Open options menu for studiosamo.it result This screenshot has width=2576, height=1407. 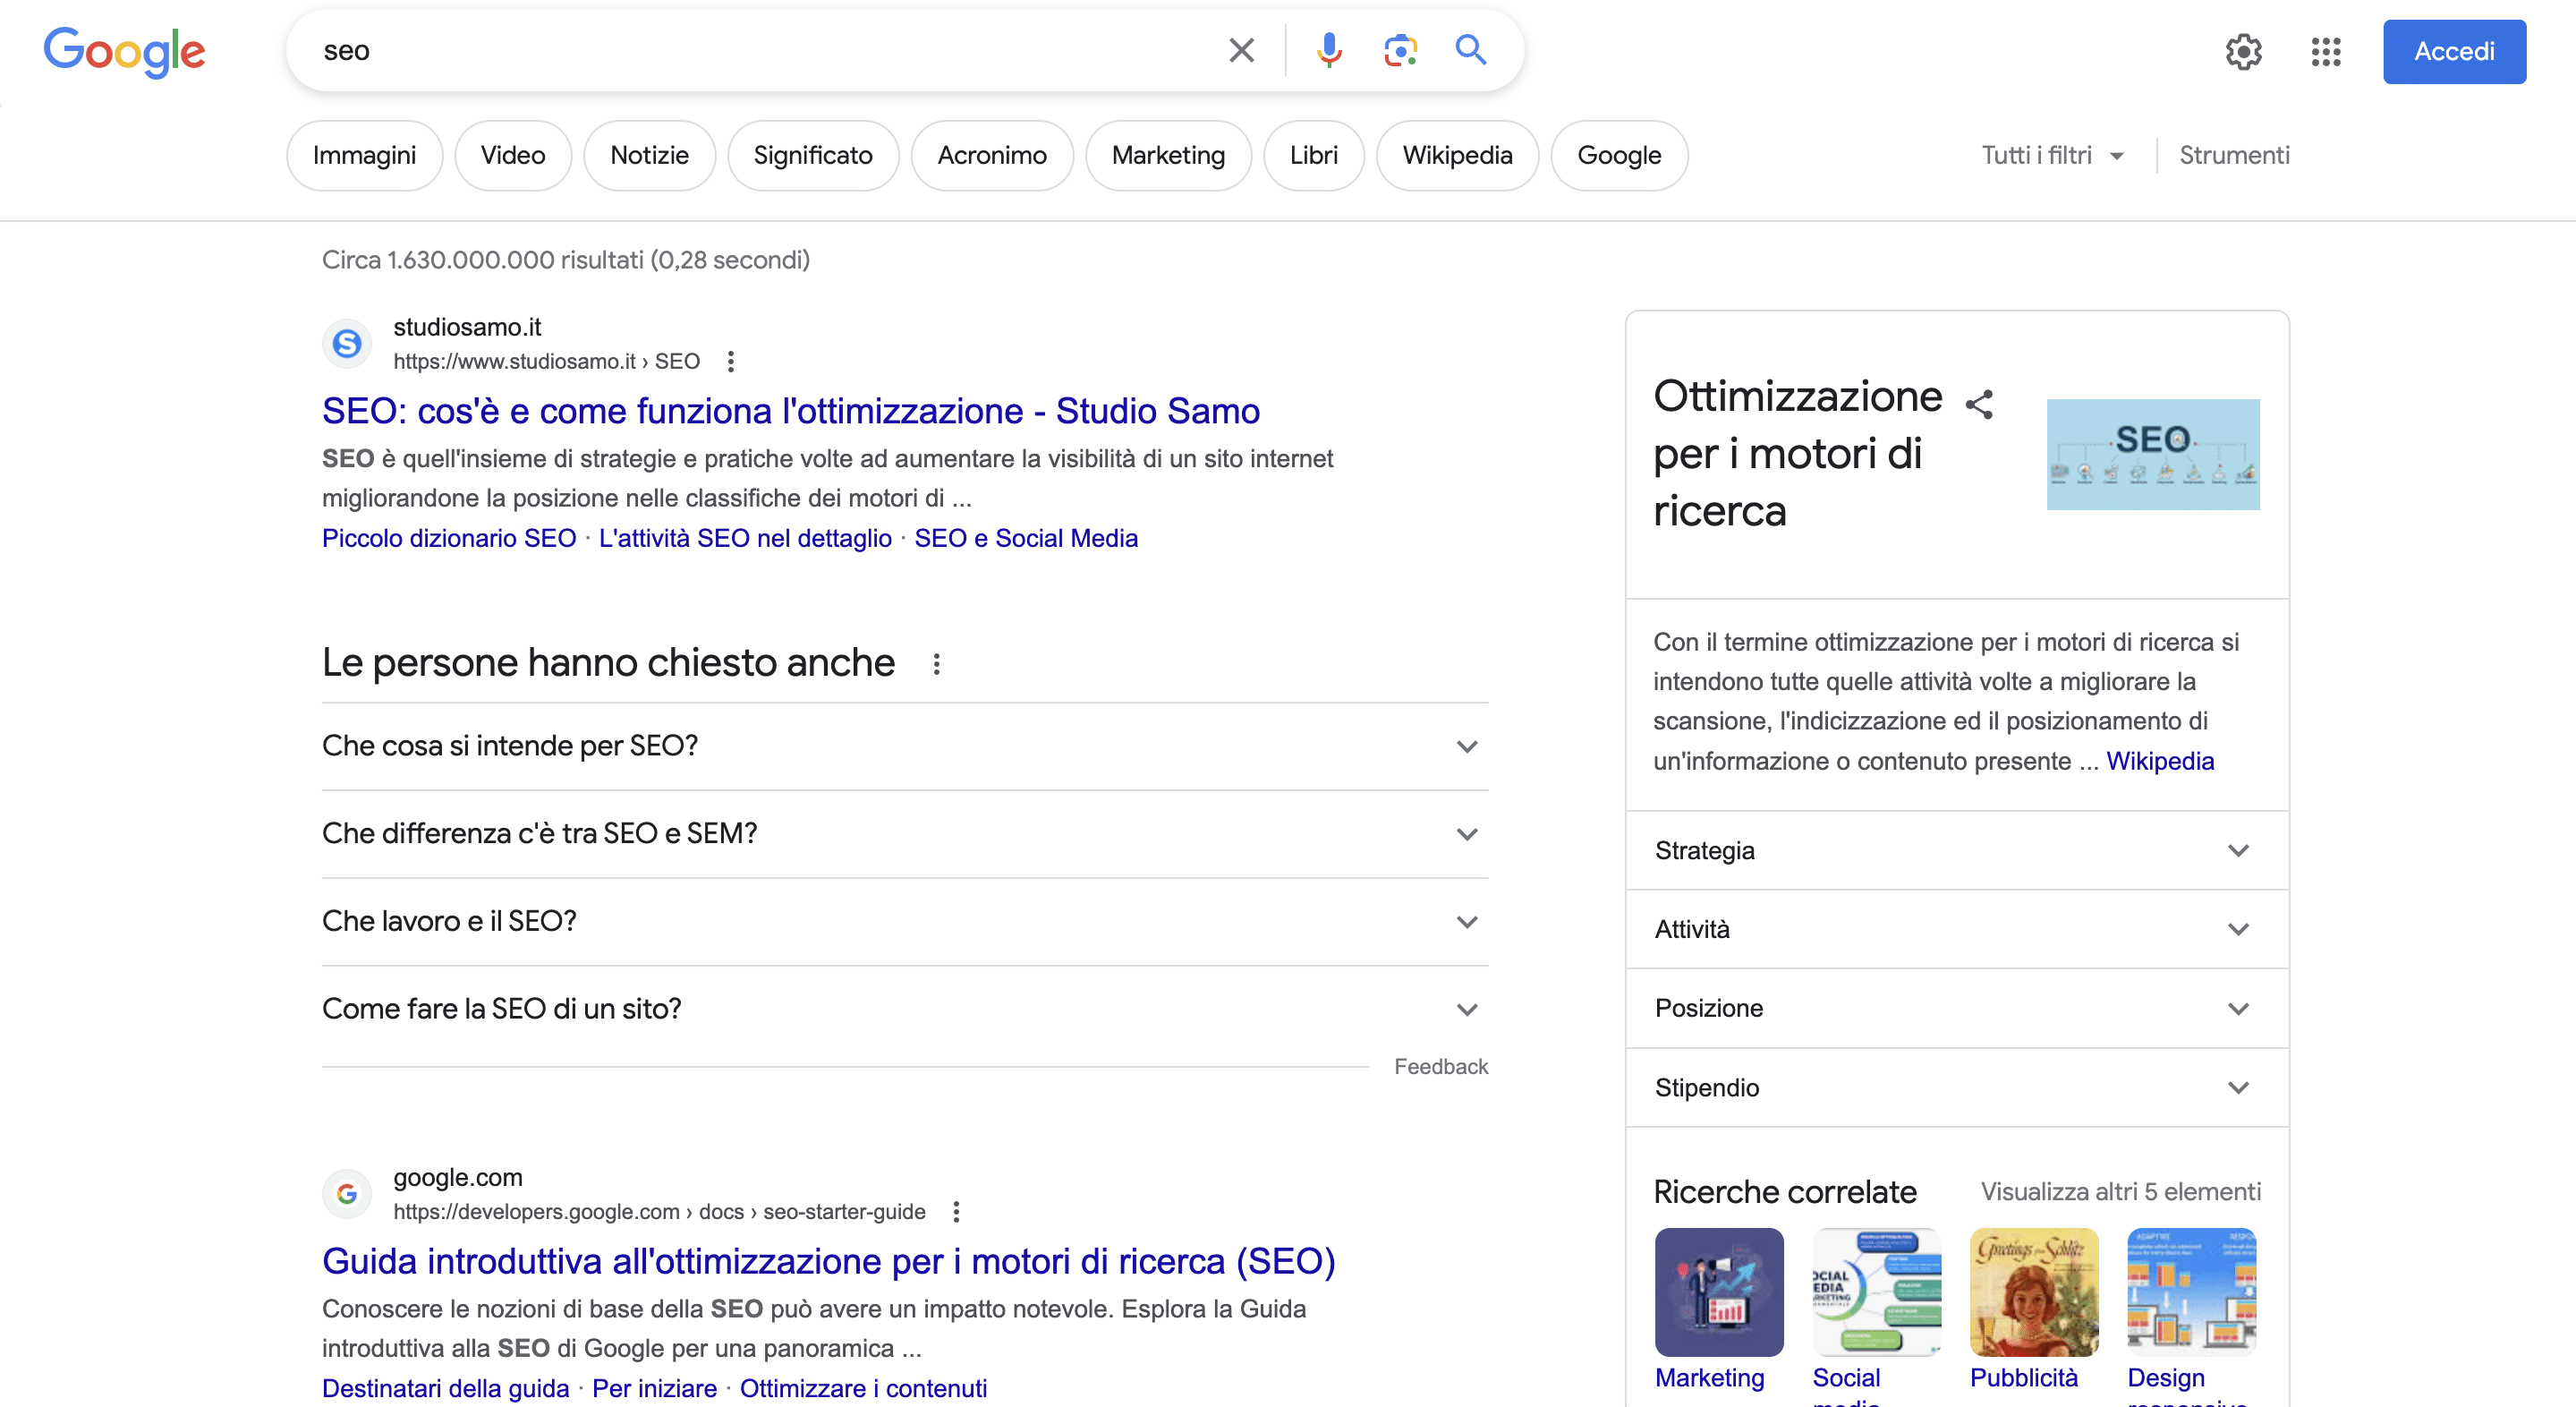[731, 361]
